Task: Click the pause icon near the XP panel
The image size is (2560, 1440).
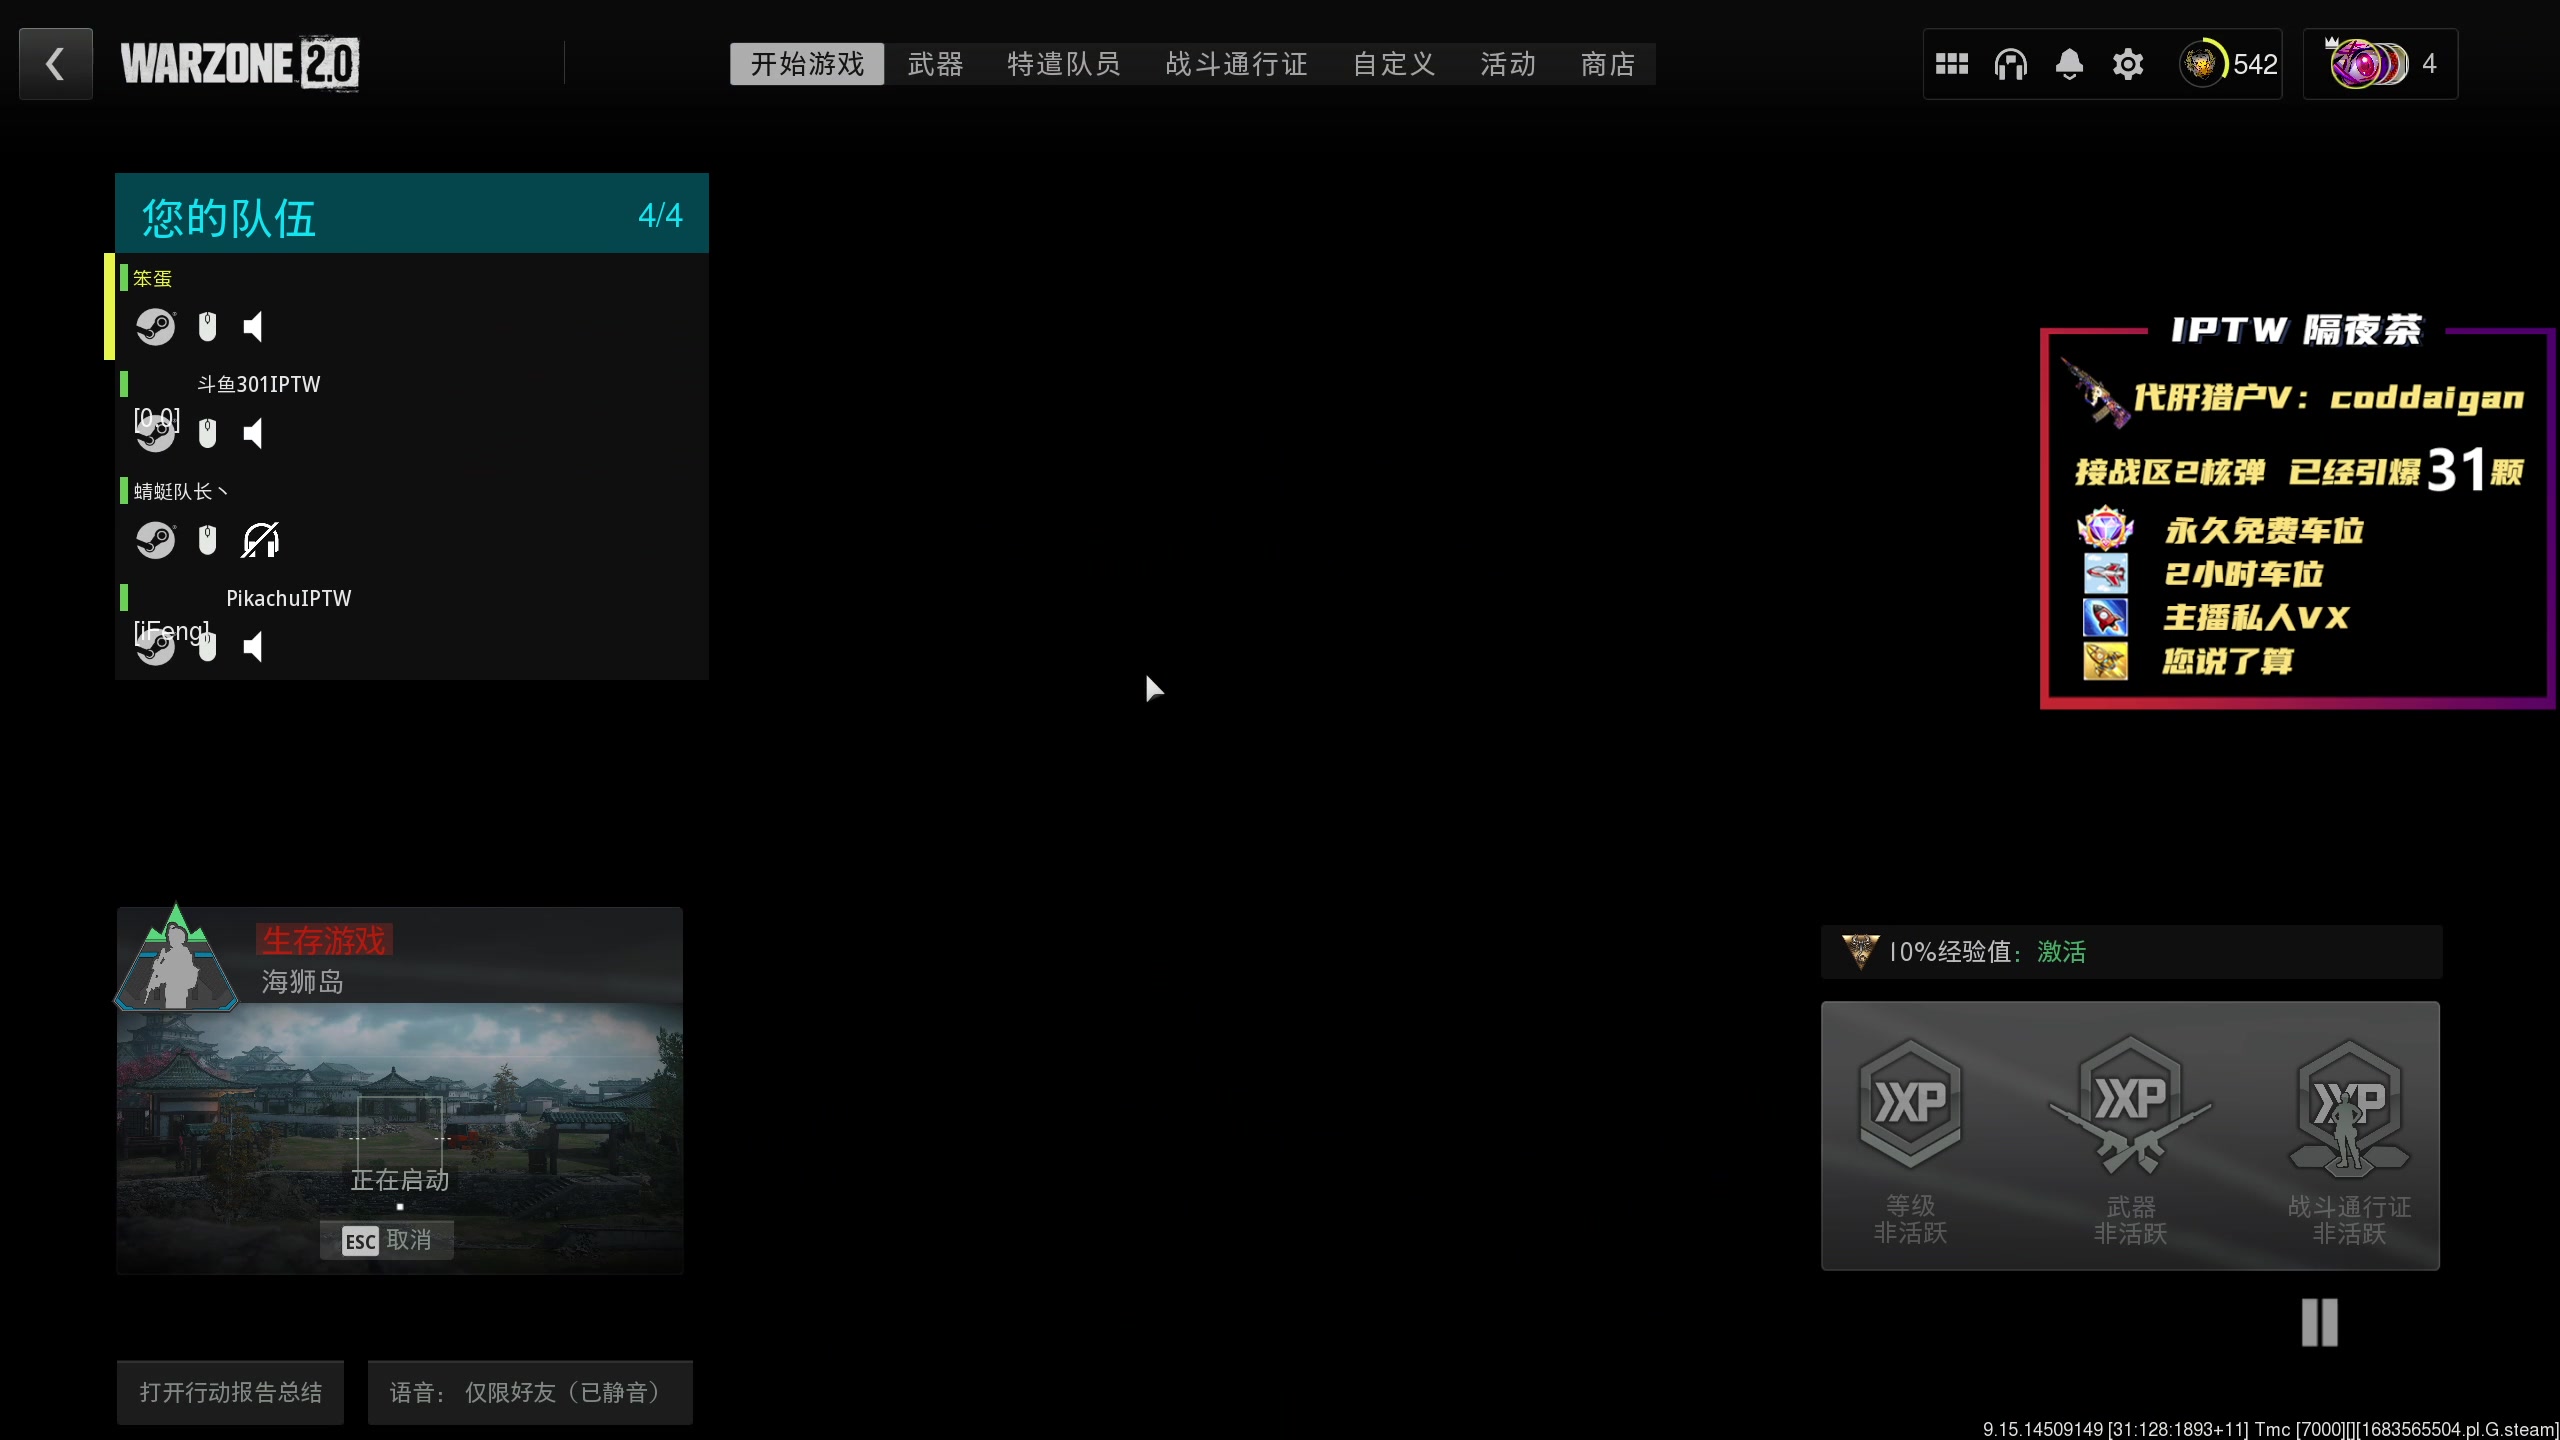Action: pyautogui.click(x=2319, y=1323)
